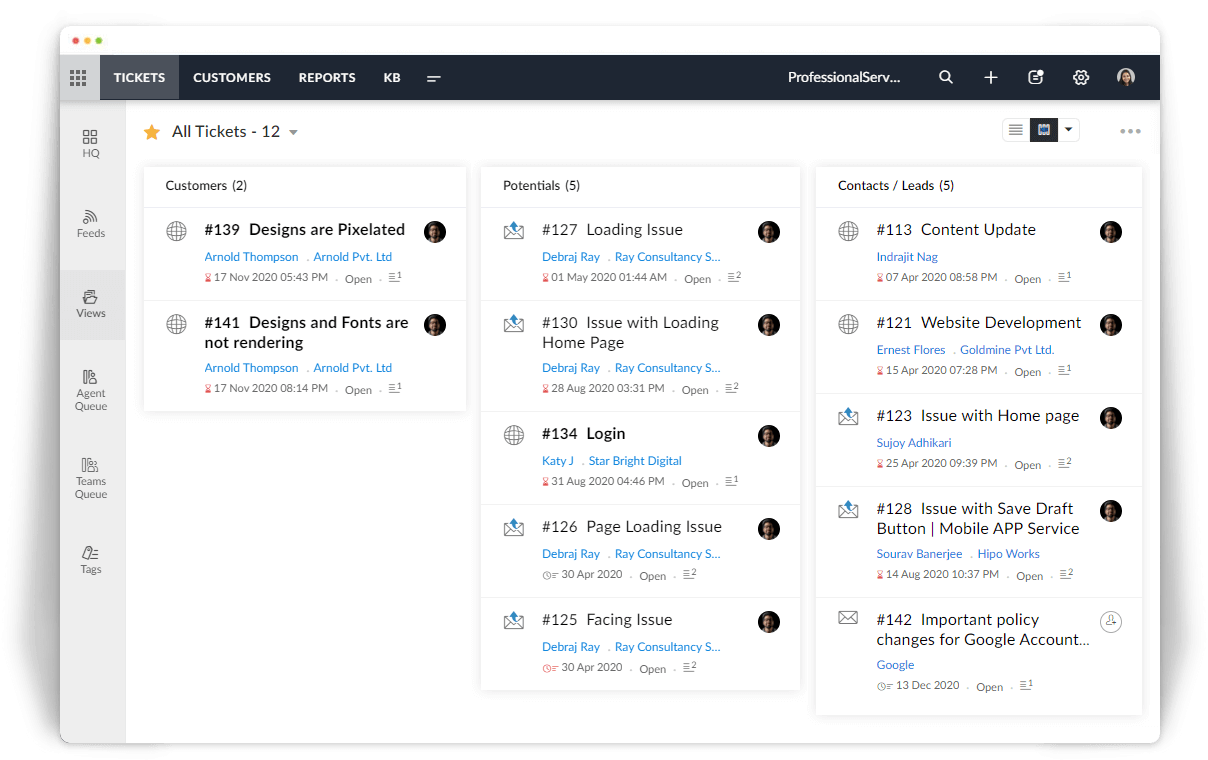
Task: Create a new ticket with the plus icon
Action: point(990,77)
